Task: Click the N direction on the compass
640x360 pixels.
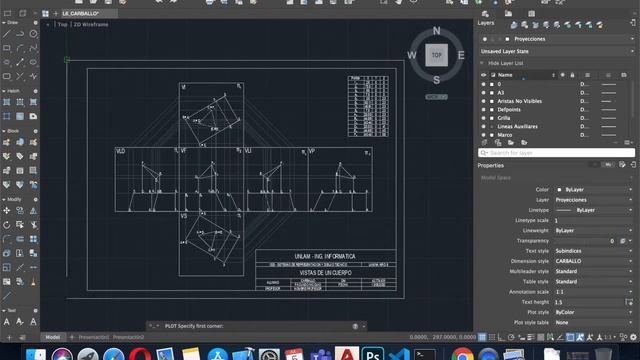Action: click(x=437, y=31)
